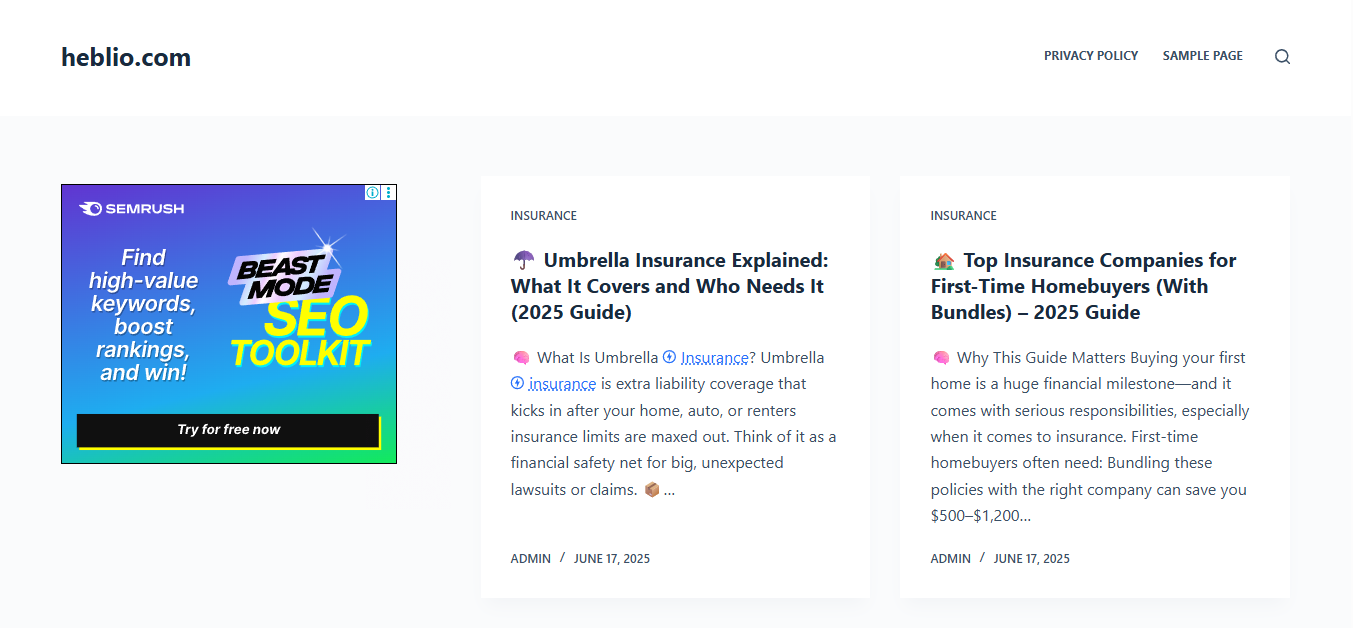Select Insurance category above homebuyers article

pos(963,216)
